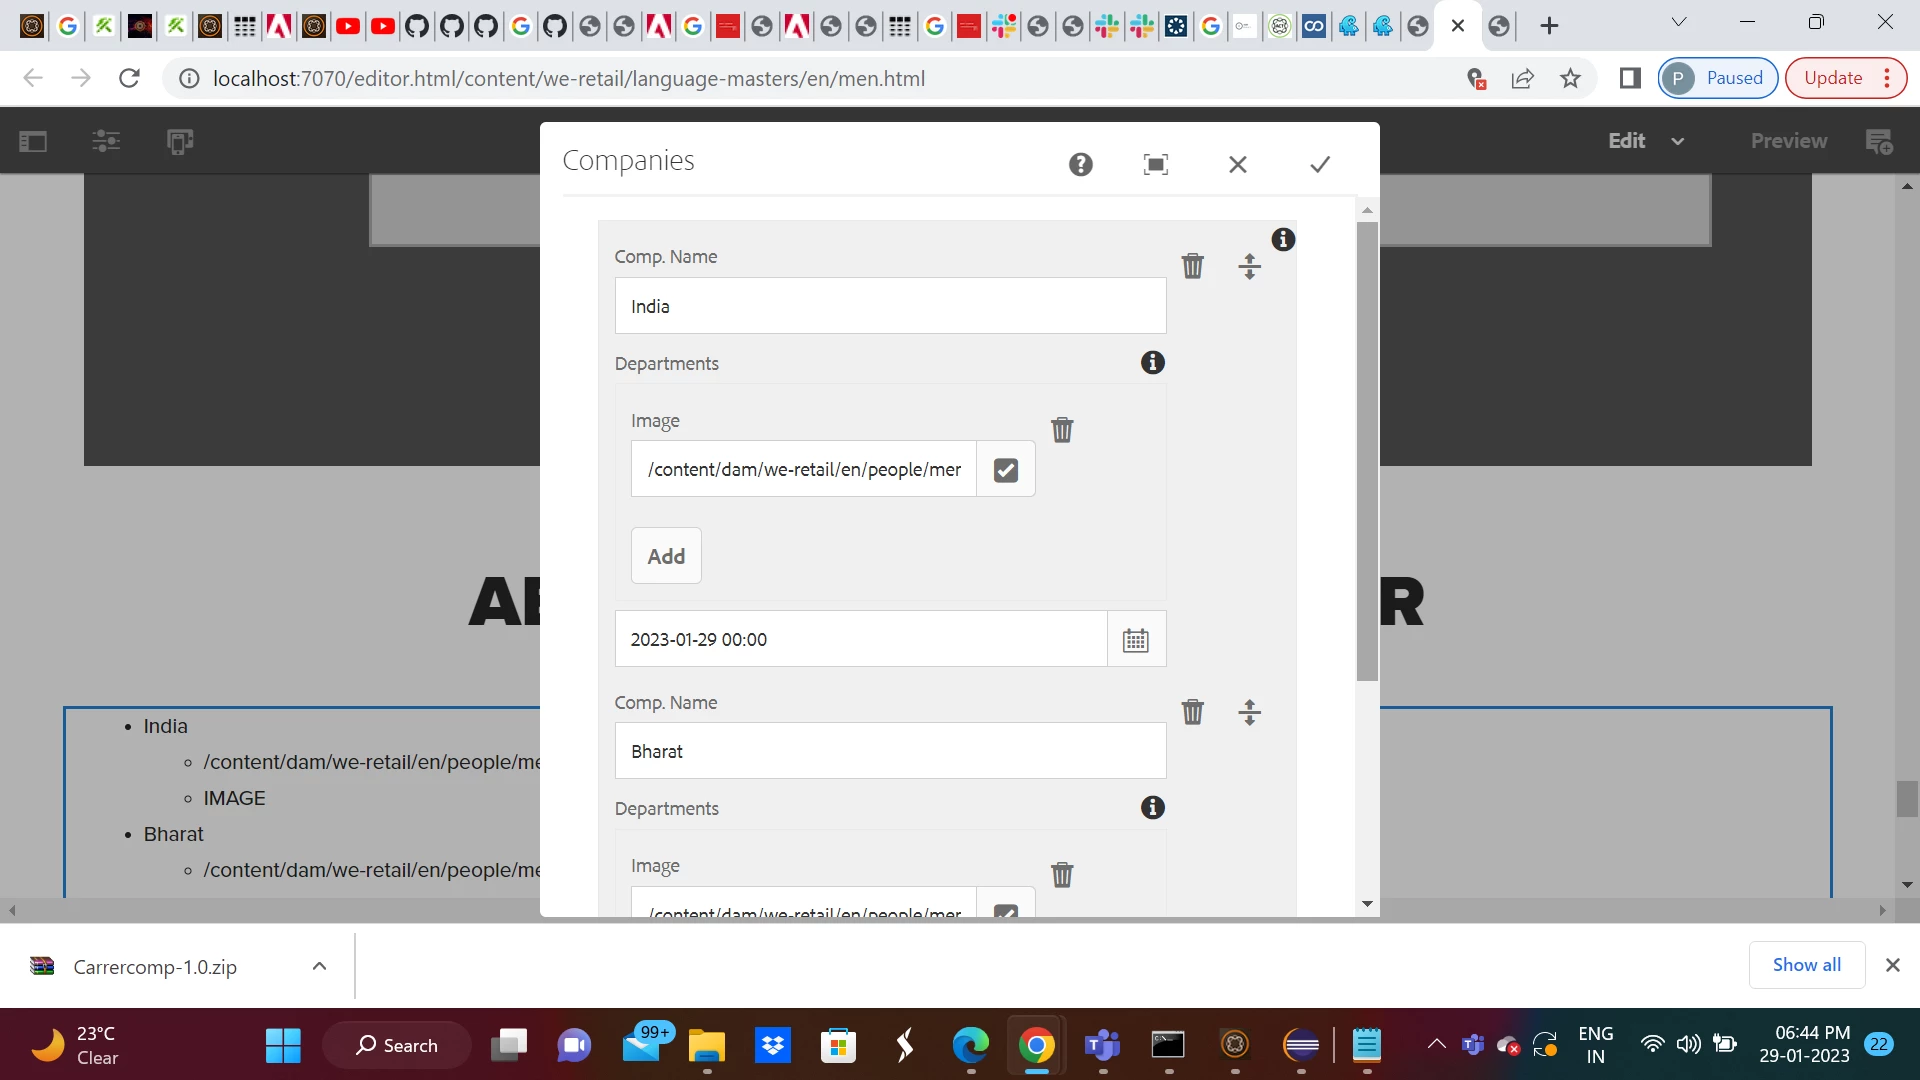Toggle fullscreen mode for Companies dialog
1920x1080 pixels.
coord(1155,164)
